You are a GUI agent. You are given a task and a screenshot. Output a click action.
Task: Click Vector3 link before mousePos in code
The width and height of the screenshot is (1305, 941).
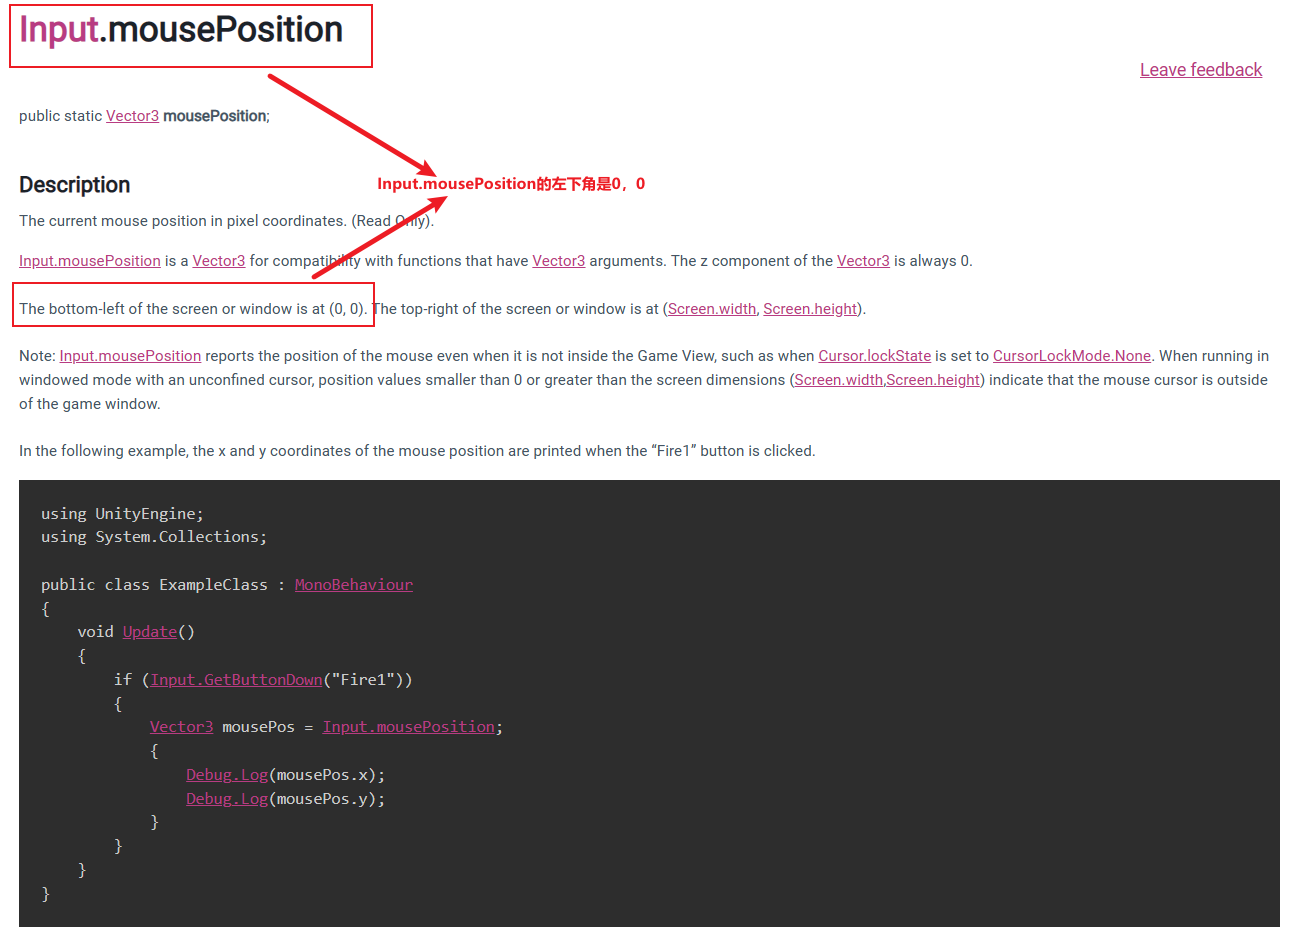click(181, 727)
